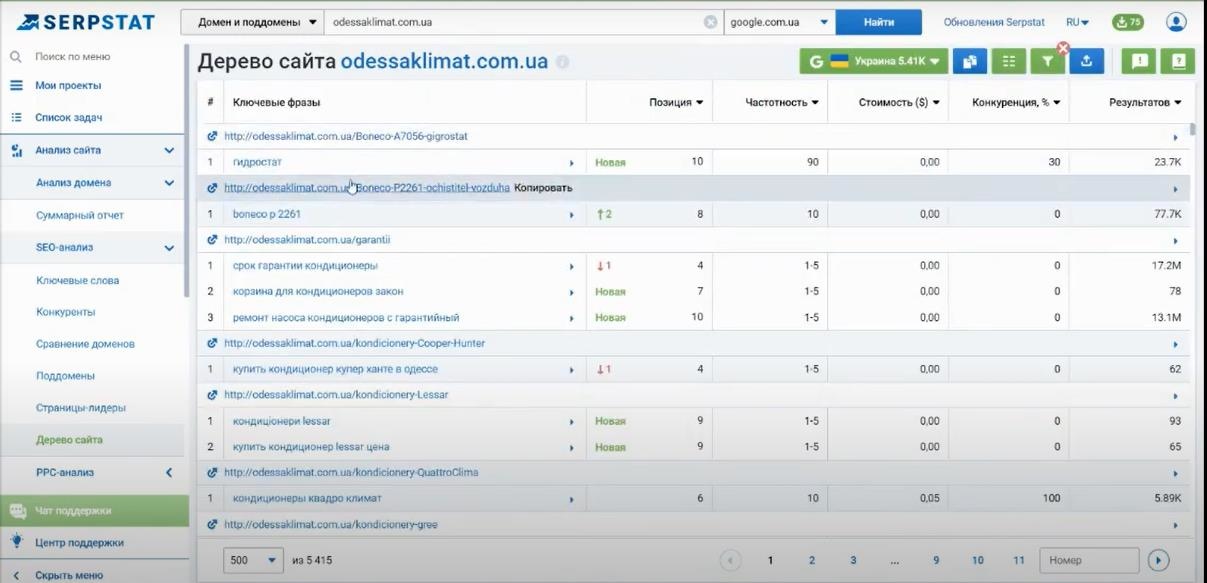Open the keyword гидростат link
1207x583 pixels.
256,162
